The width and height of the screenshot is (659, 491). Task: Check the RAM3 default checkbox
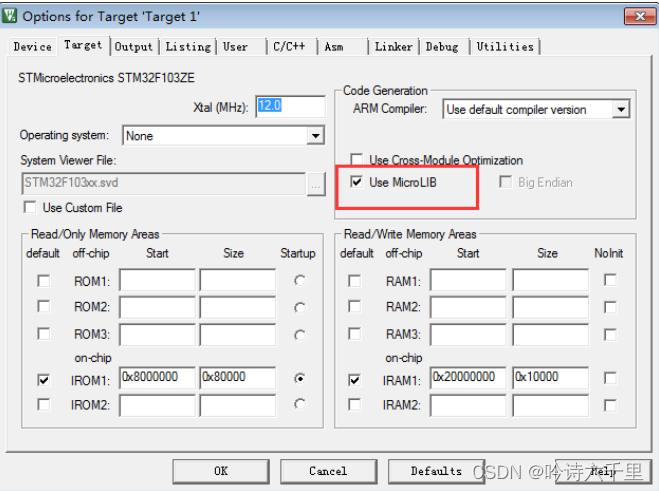[x=355, y=334]
